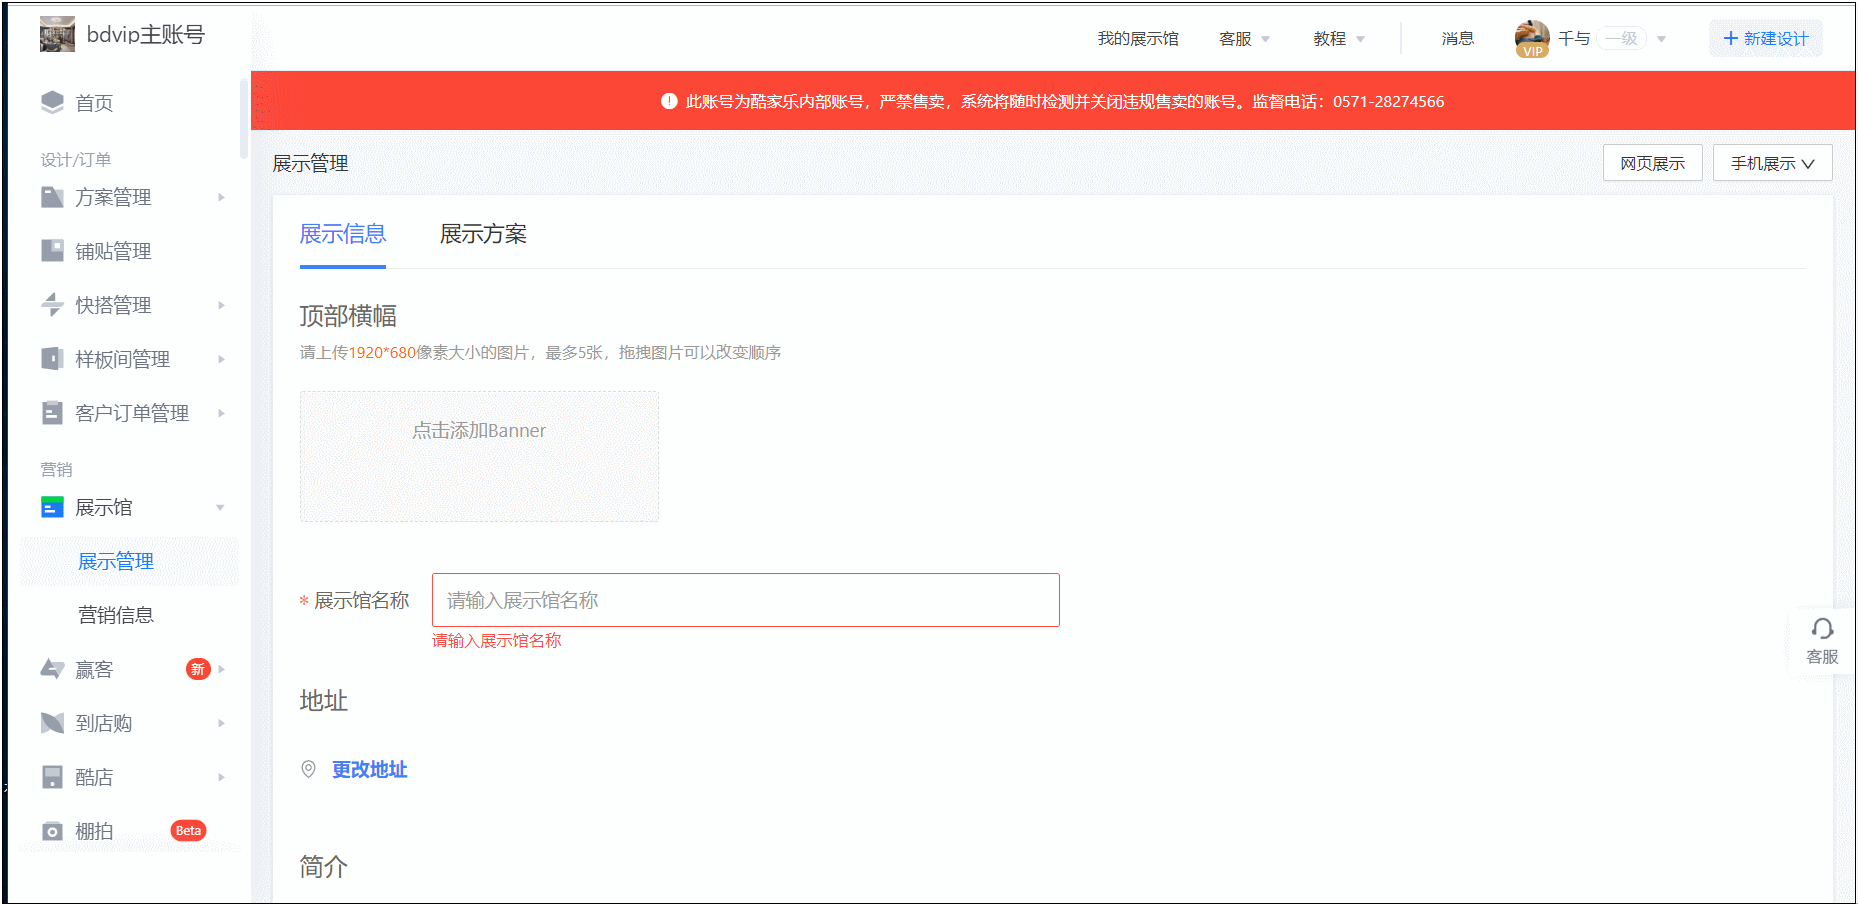Click the 酷店 store icon

[52, 777]
